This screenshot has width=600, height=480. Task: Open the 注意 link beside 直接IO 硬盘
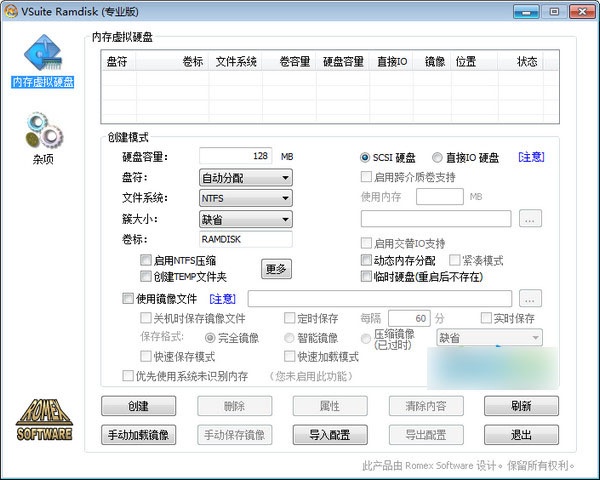click(x=530, y=157)
